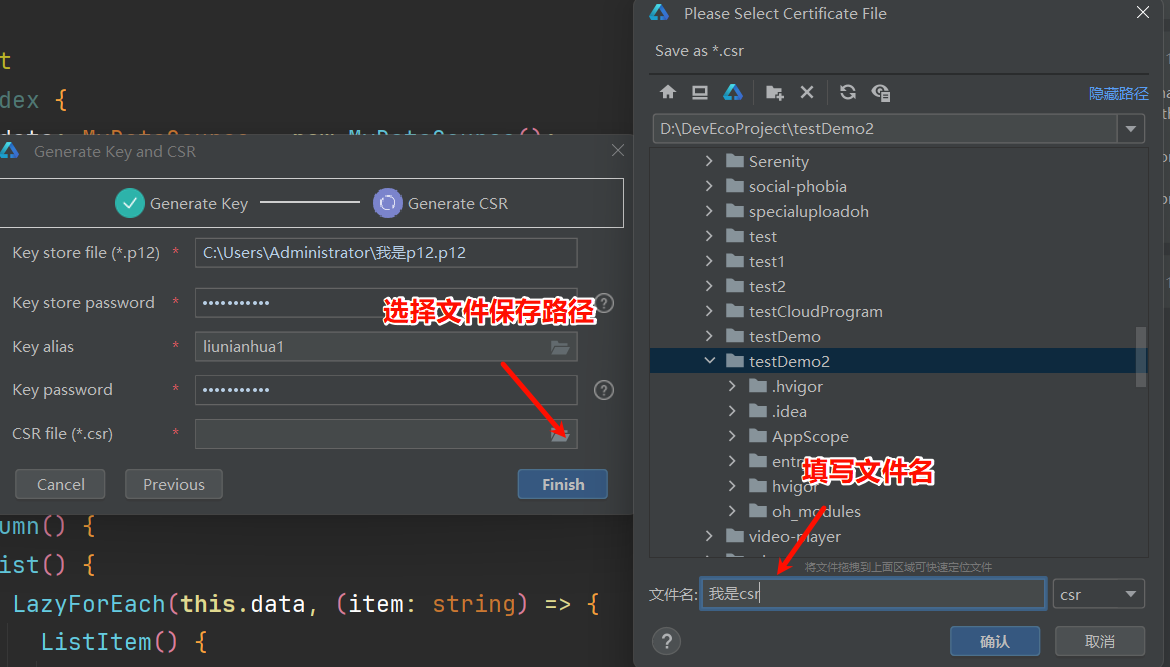
Task: Collapse the testDemo2 folder
Action: point(709,361)
